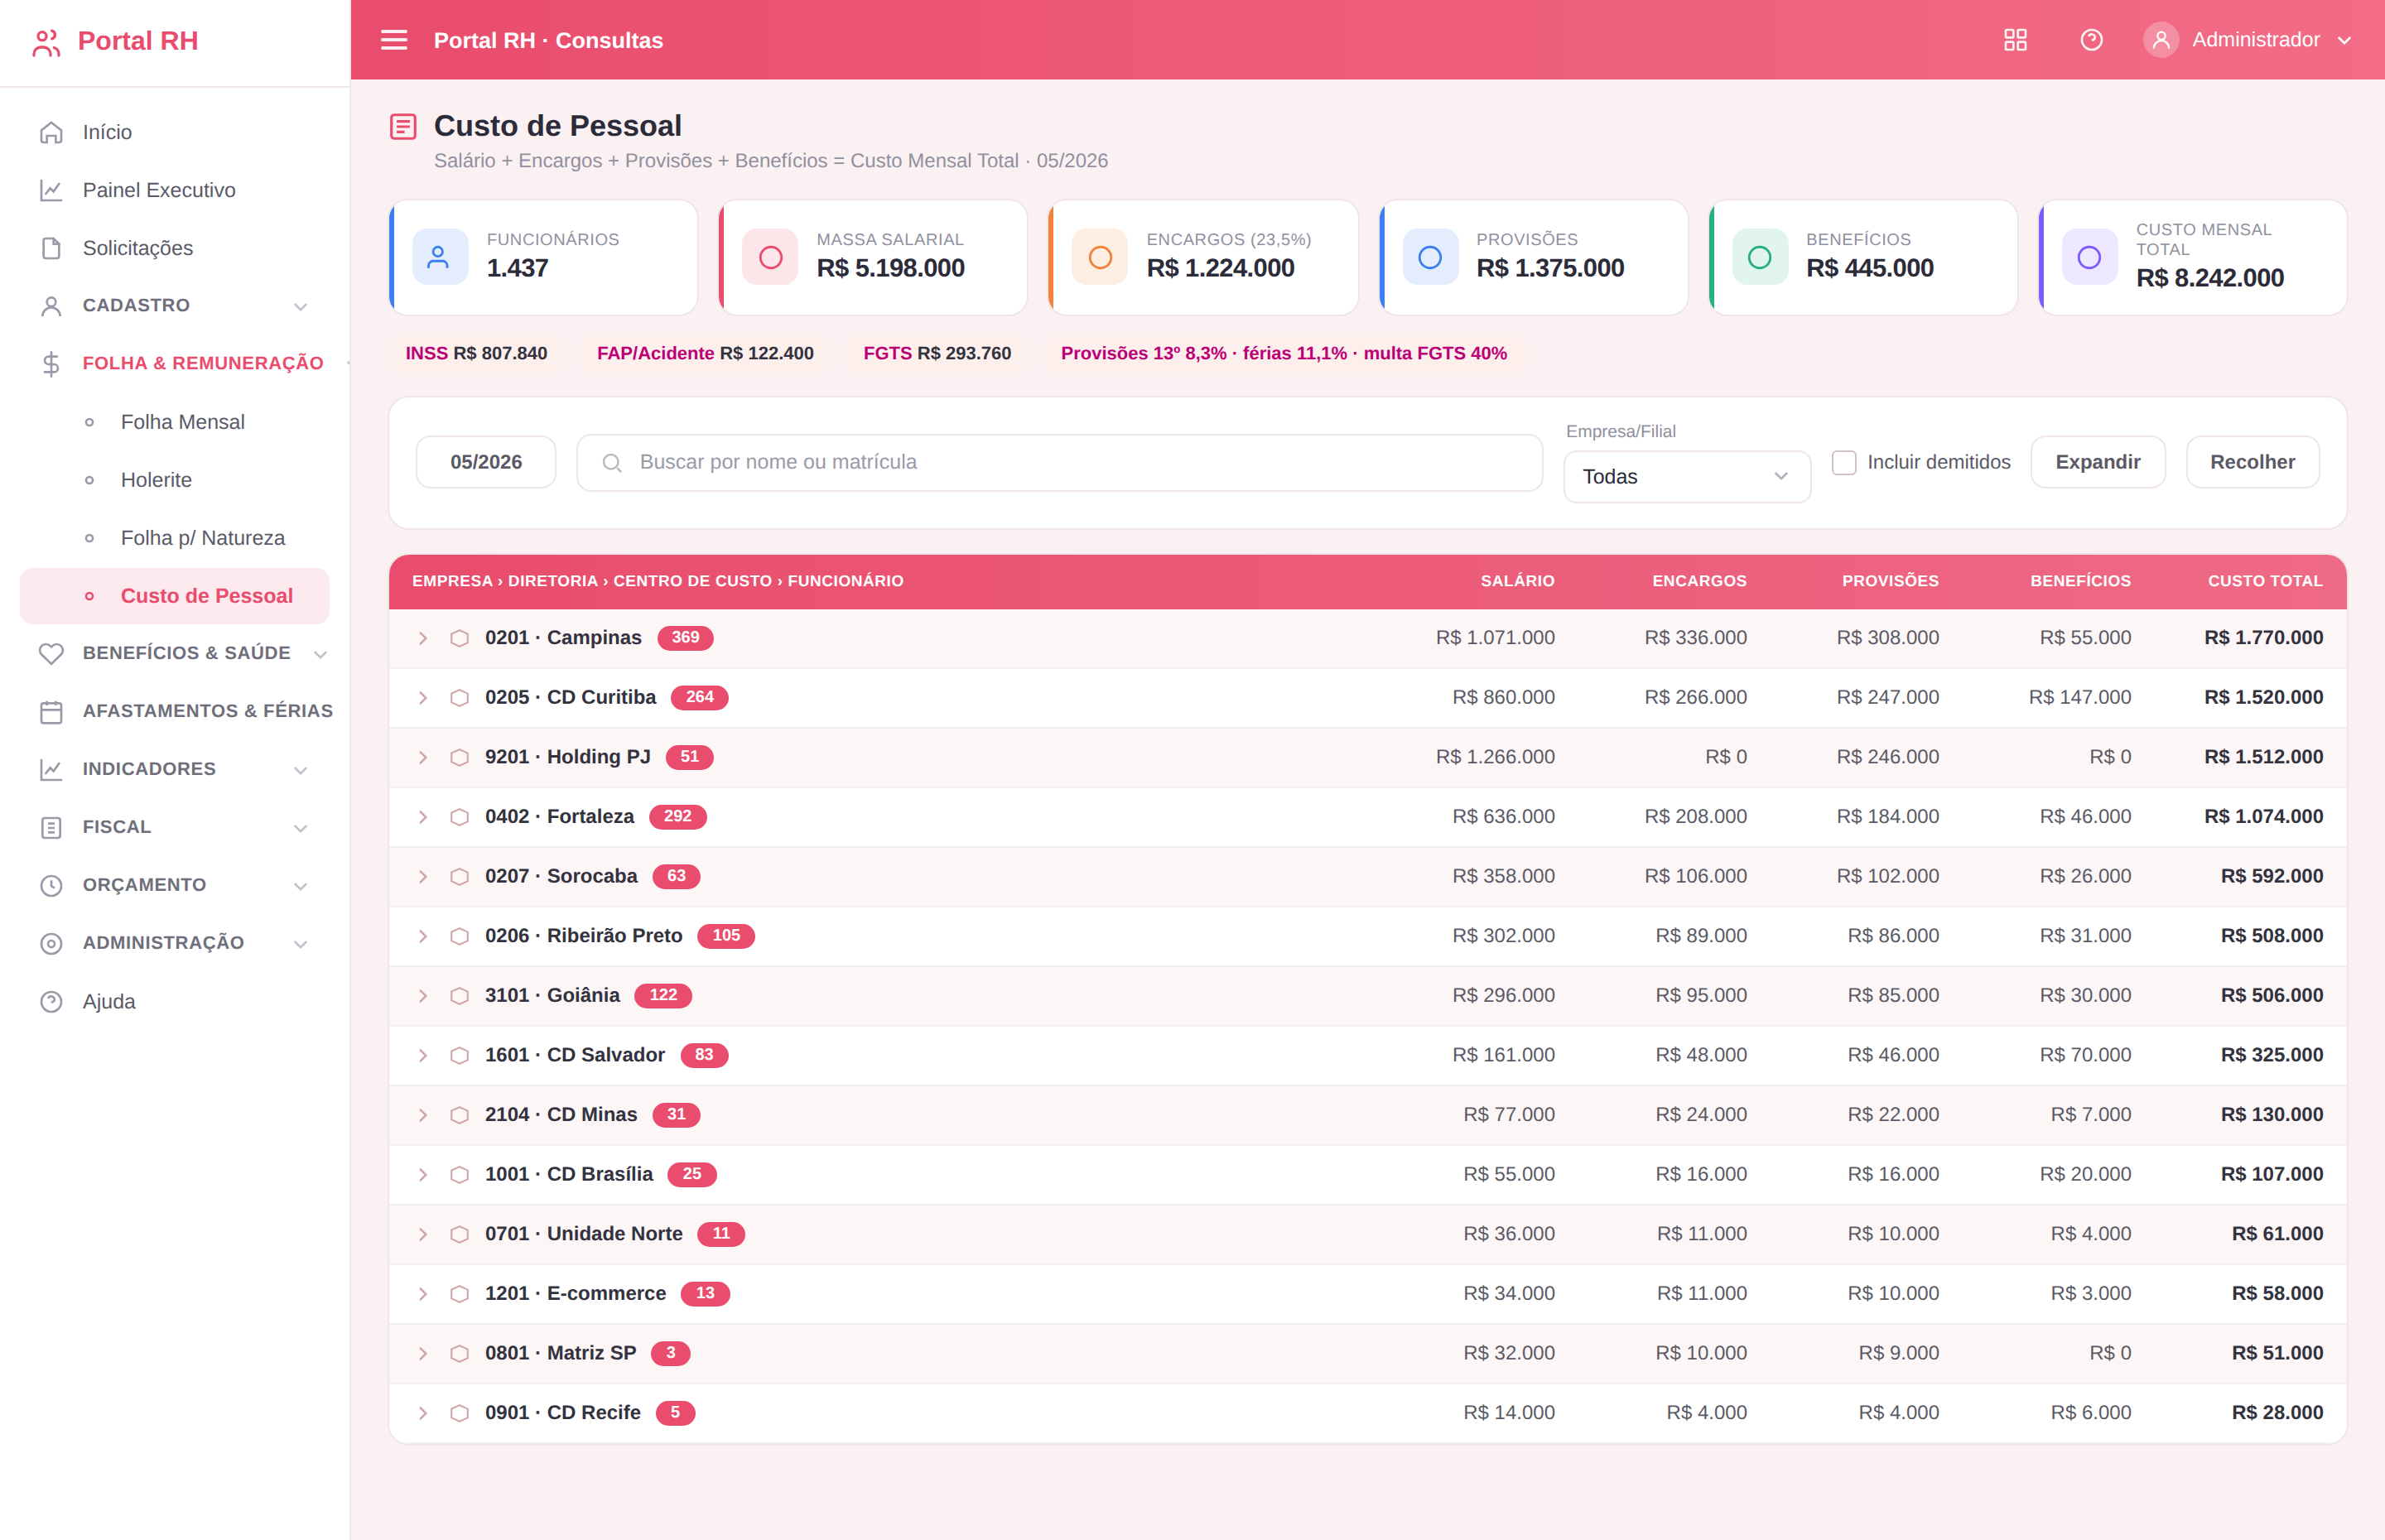Screen dimensions: 2385x1540
Task: Click the help question mark icon in header
Action: (x=2091, y=40)
